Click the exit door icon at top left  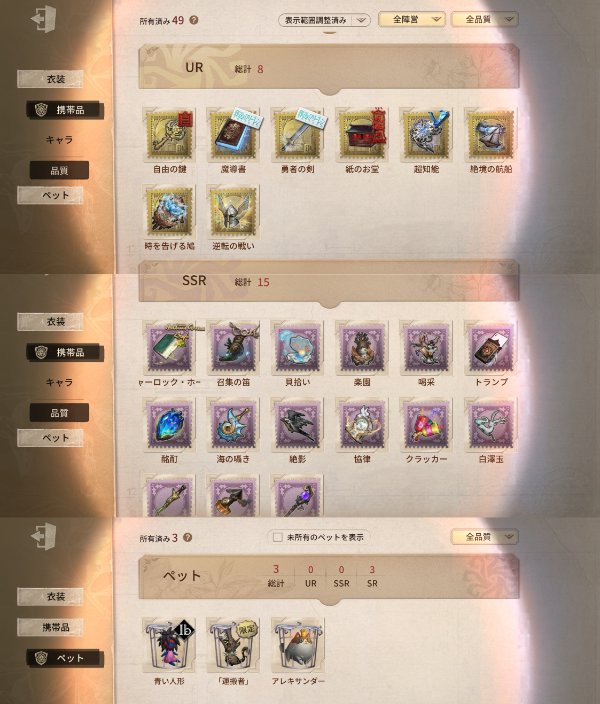pos(44,19)
